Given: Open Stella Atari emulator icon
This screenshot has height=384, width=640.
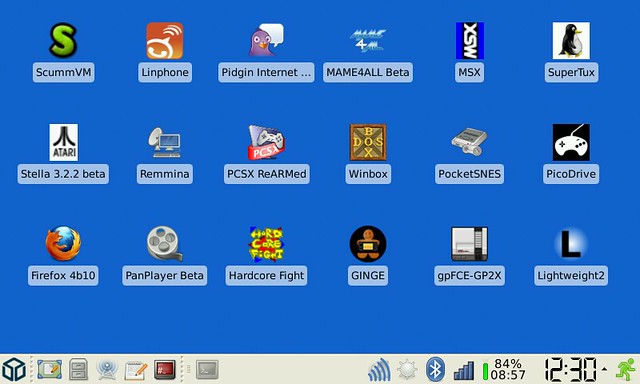Looking at the screenshot, I should (x=63, y=142).
